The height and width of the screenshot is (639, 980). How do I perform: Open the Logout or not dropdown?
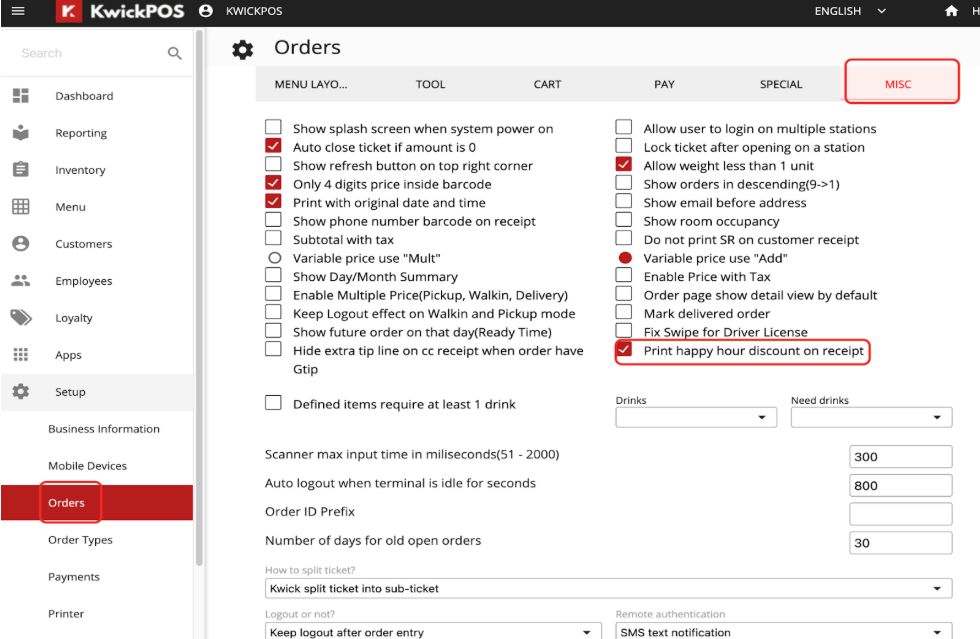(433, 631)
